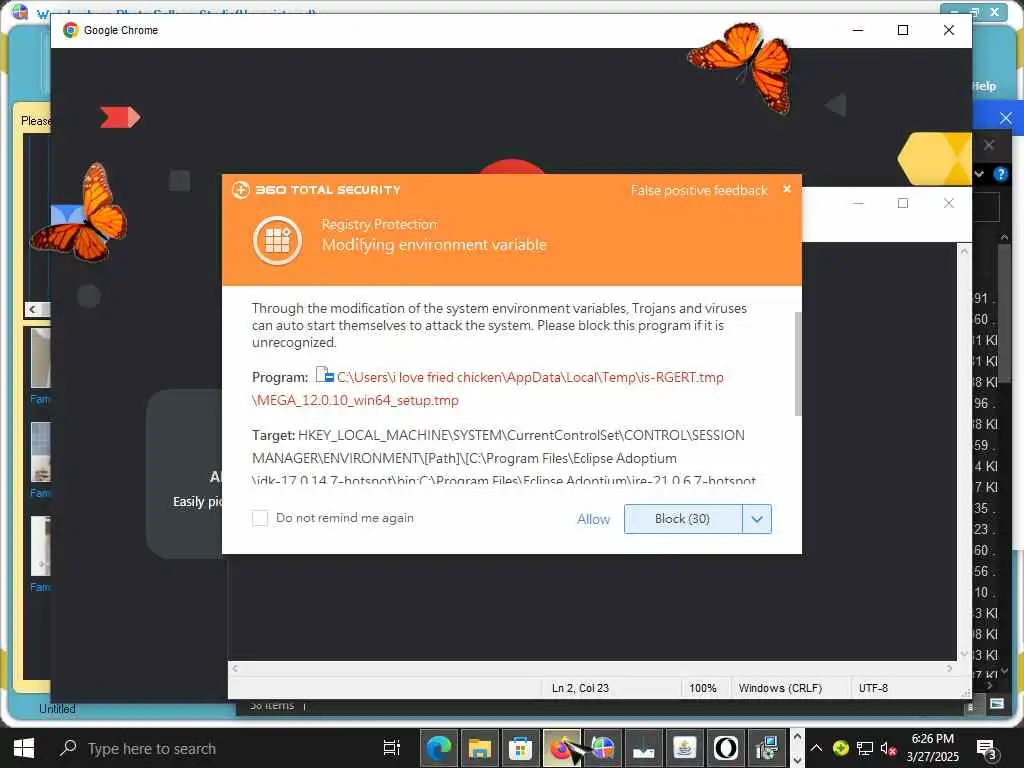
Task: Open the MEGA setup.tmp program path
Action: click(x=487, y=389)
